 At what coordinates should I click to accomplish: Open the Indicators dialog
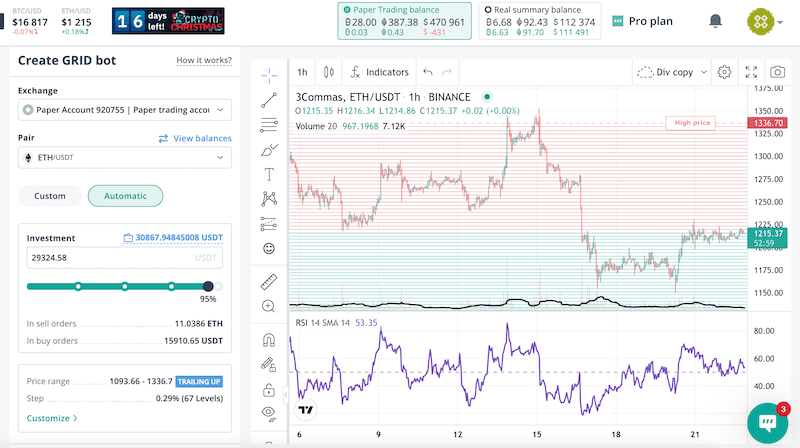click(x=380, y=72)
